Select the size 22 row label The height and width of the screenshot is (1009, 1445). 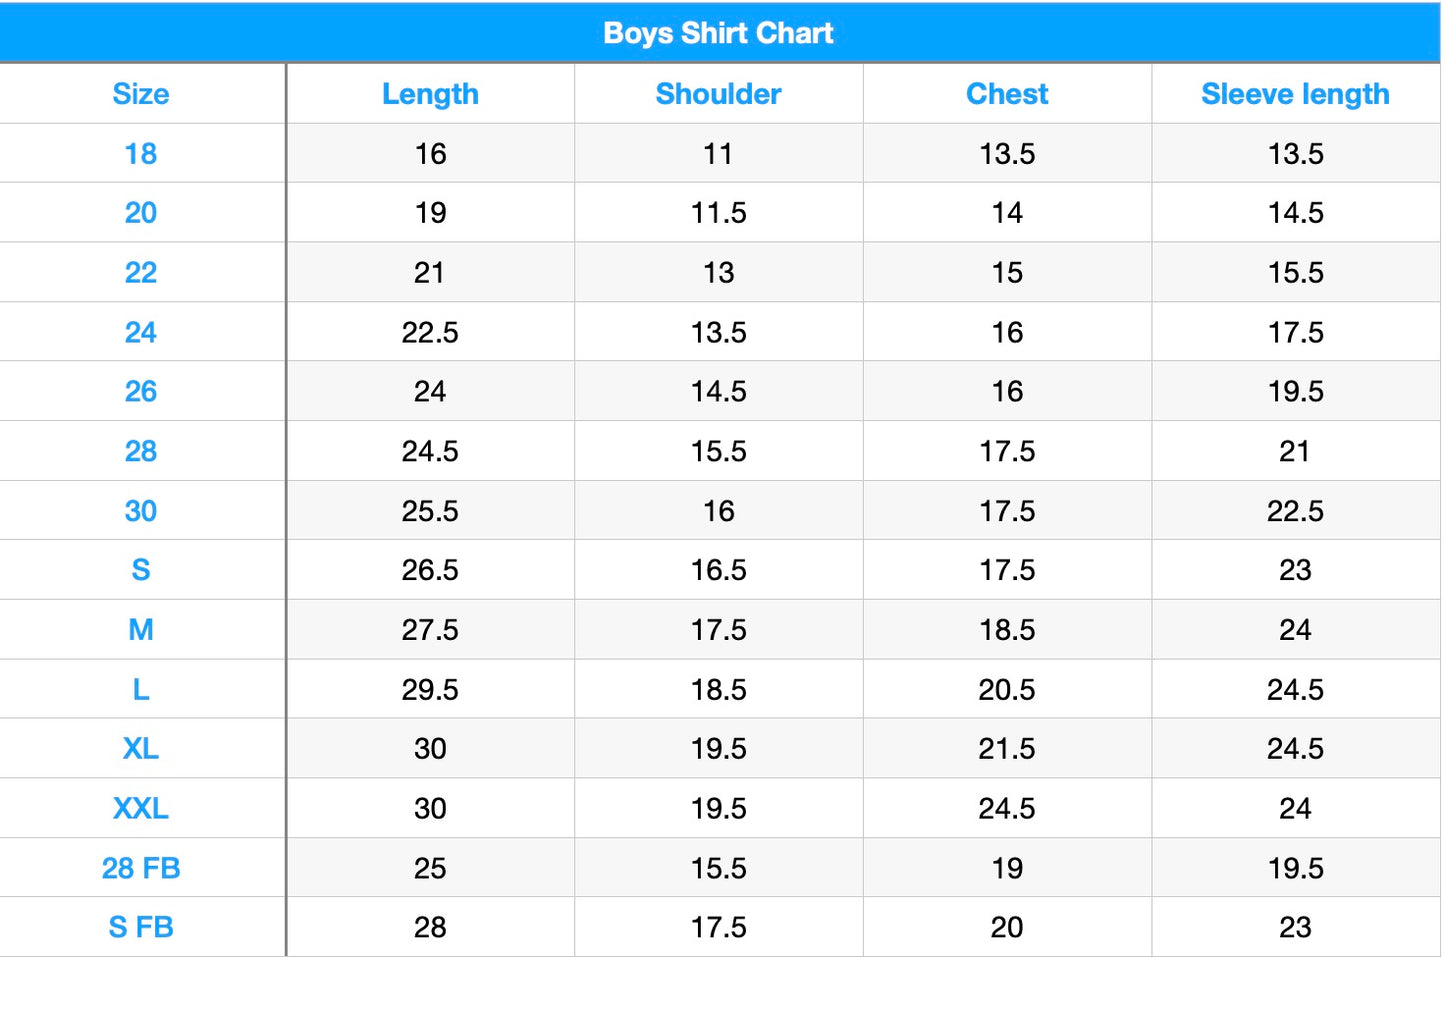click(141, 273)
